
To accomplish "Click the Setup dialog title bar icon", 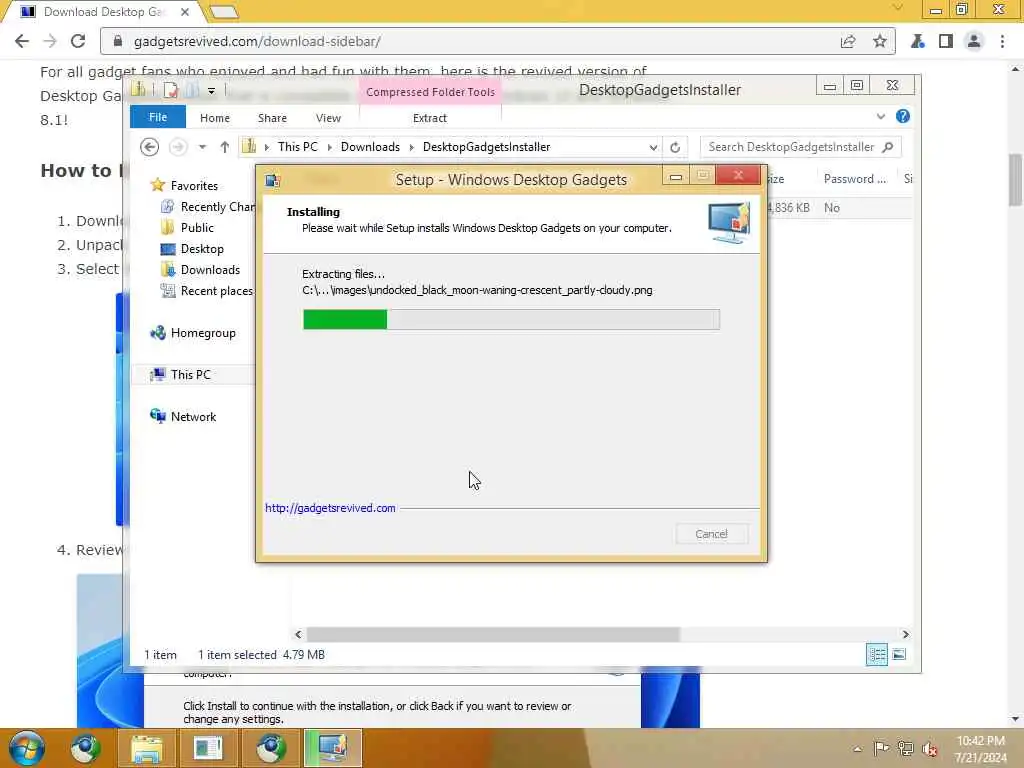I will [x=273, y=180].
